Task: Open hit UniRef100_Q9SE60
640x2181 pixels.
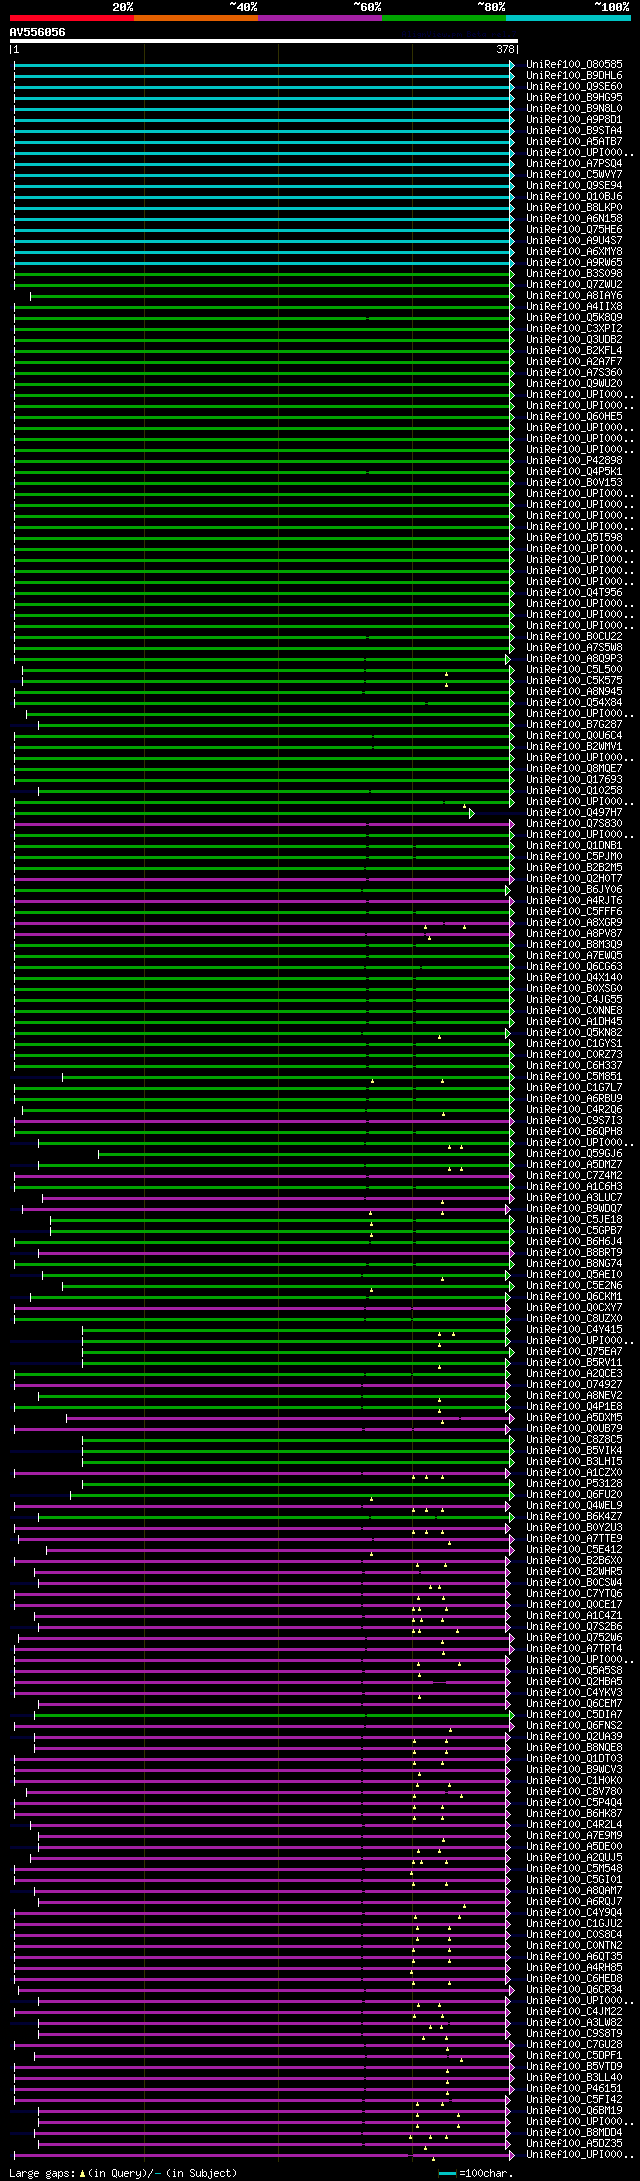Action: click(574, 86)
